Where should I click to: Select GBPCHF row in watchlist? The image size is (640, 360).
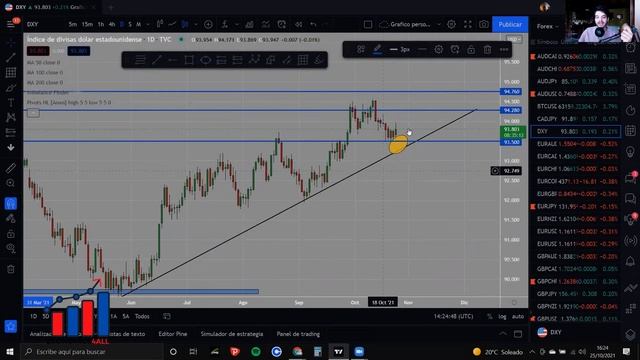575,281
